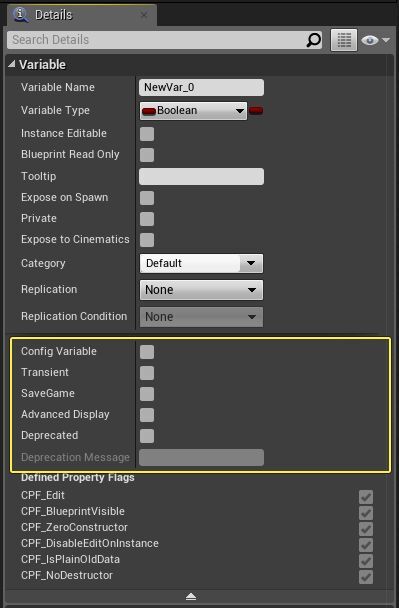
Task: Click the Defined Property Flags heading
Action: [x=78, y=478]
